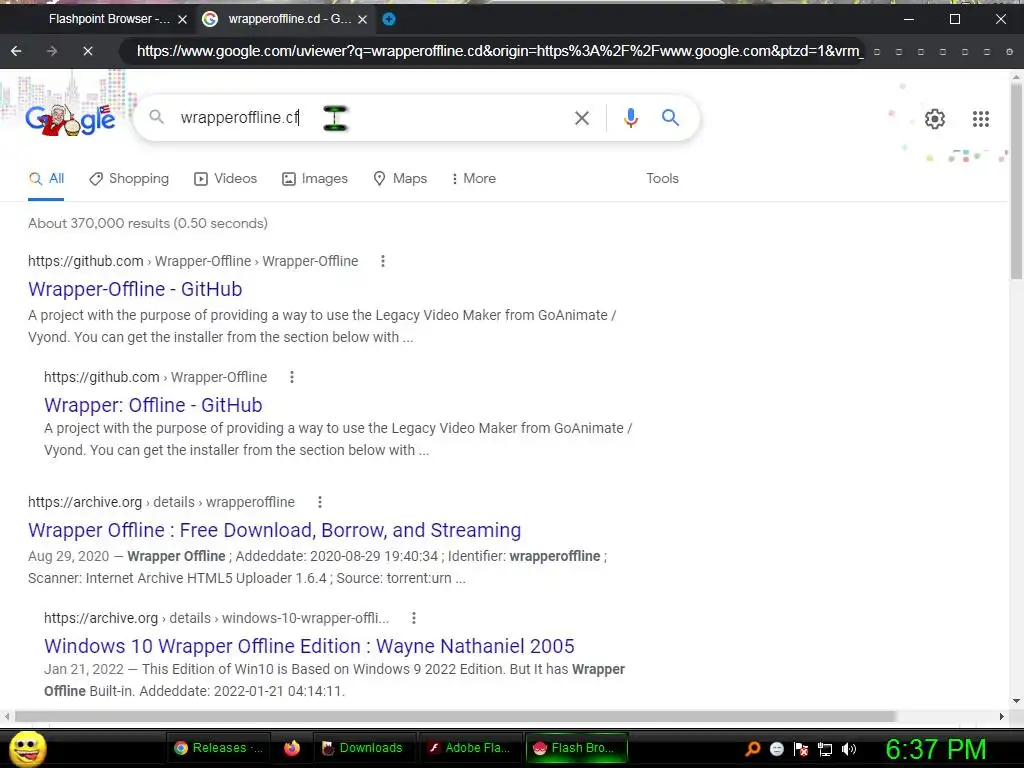The image size is (1024, 768).
Task: Click the network tray icon
Action: coord(825,749)
